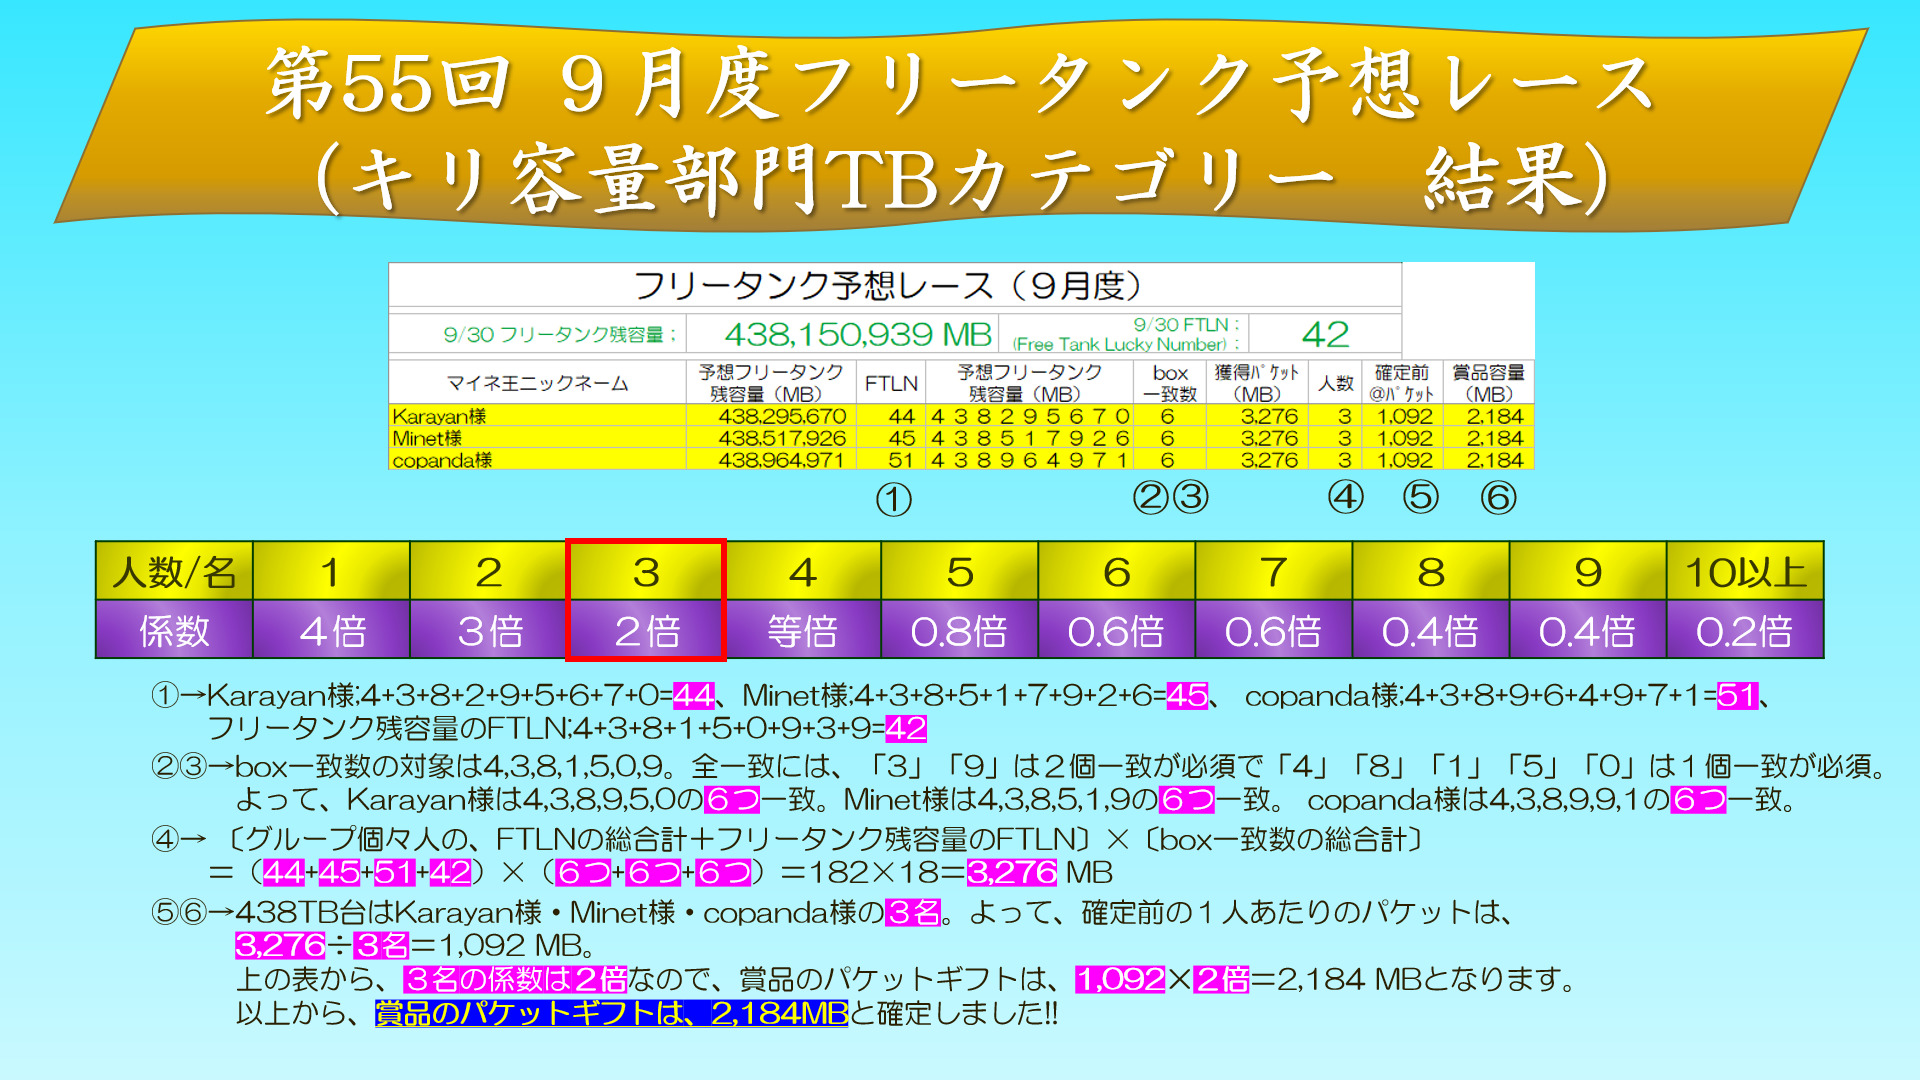Click circled number ⑥ marker

[x=1498, y=497]
